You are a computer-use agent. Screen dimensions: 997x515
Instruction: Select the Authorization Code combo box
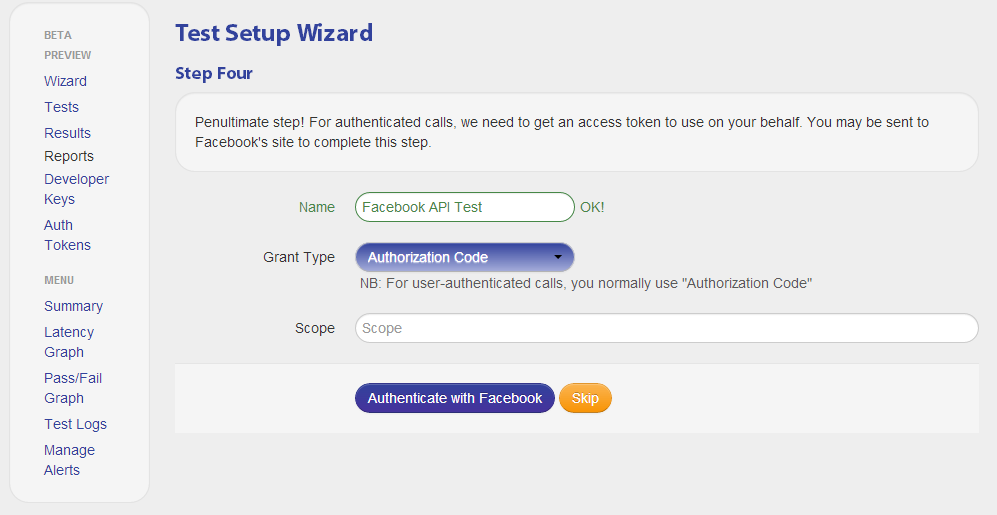[x=465, y=258]
